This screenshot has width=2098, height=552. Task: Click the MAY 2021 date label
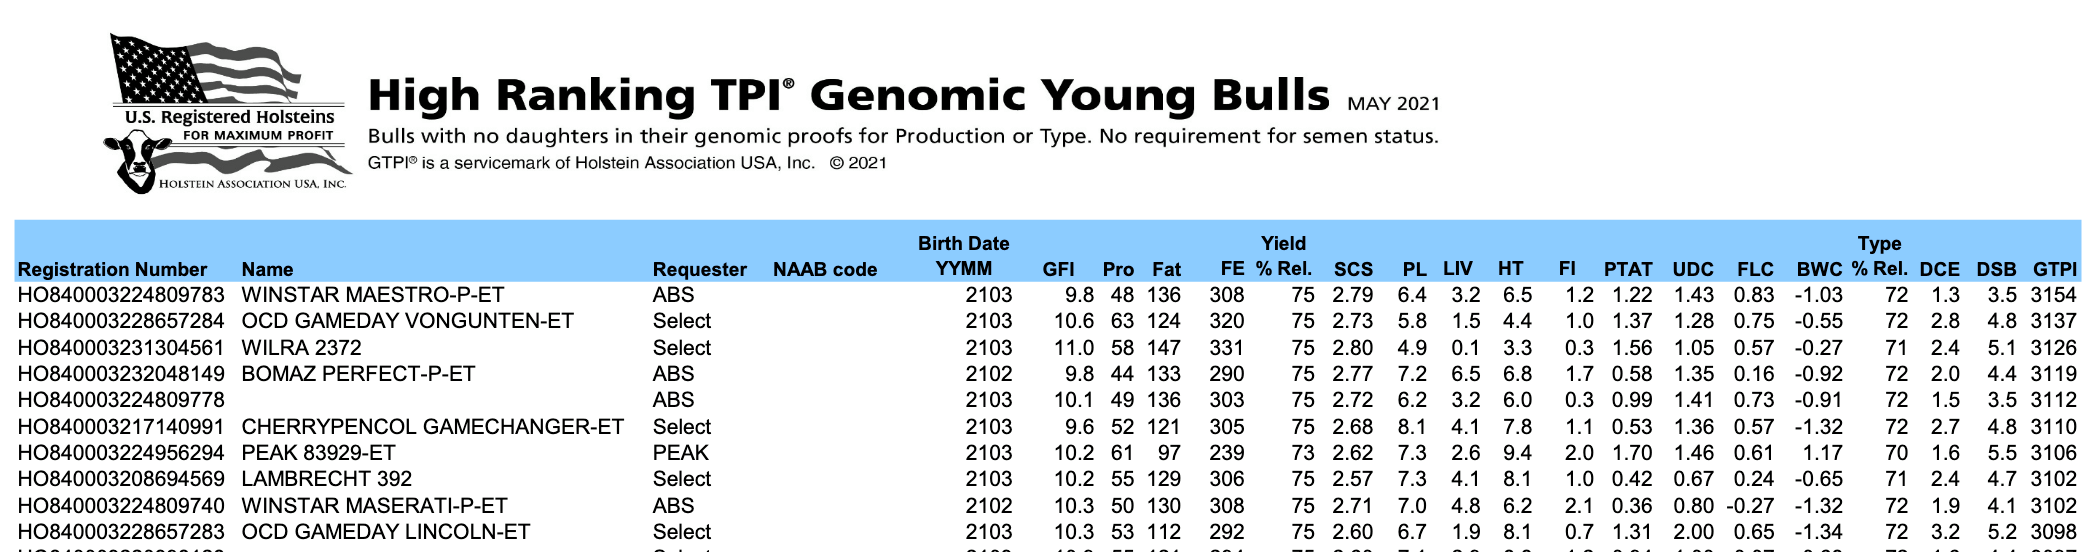click(x=1394, y=103)
